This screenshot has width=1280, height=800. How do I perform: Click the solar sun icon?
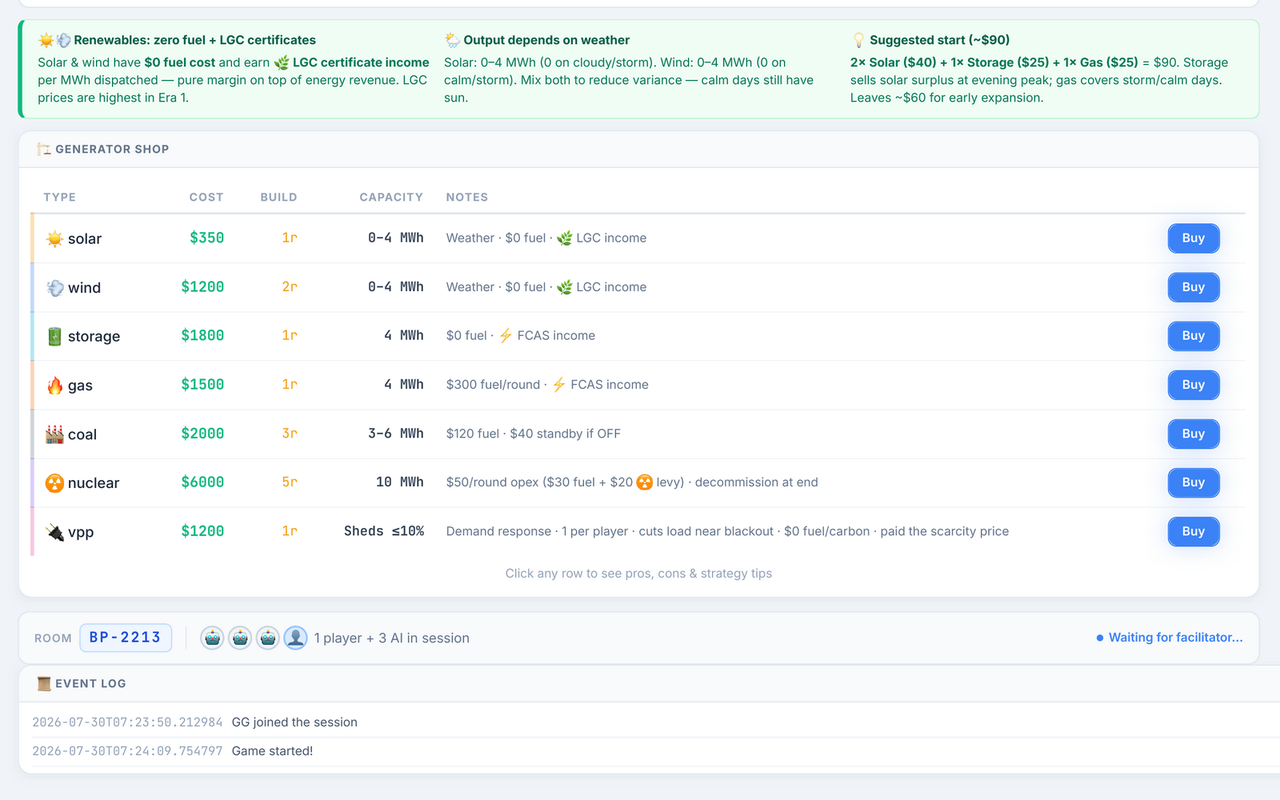pyautogui.click(x=54, y=239)
